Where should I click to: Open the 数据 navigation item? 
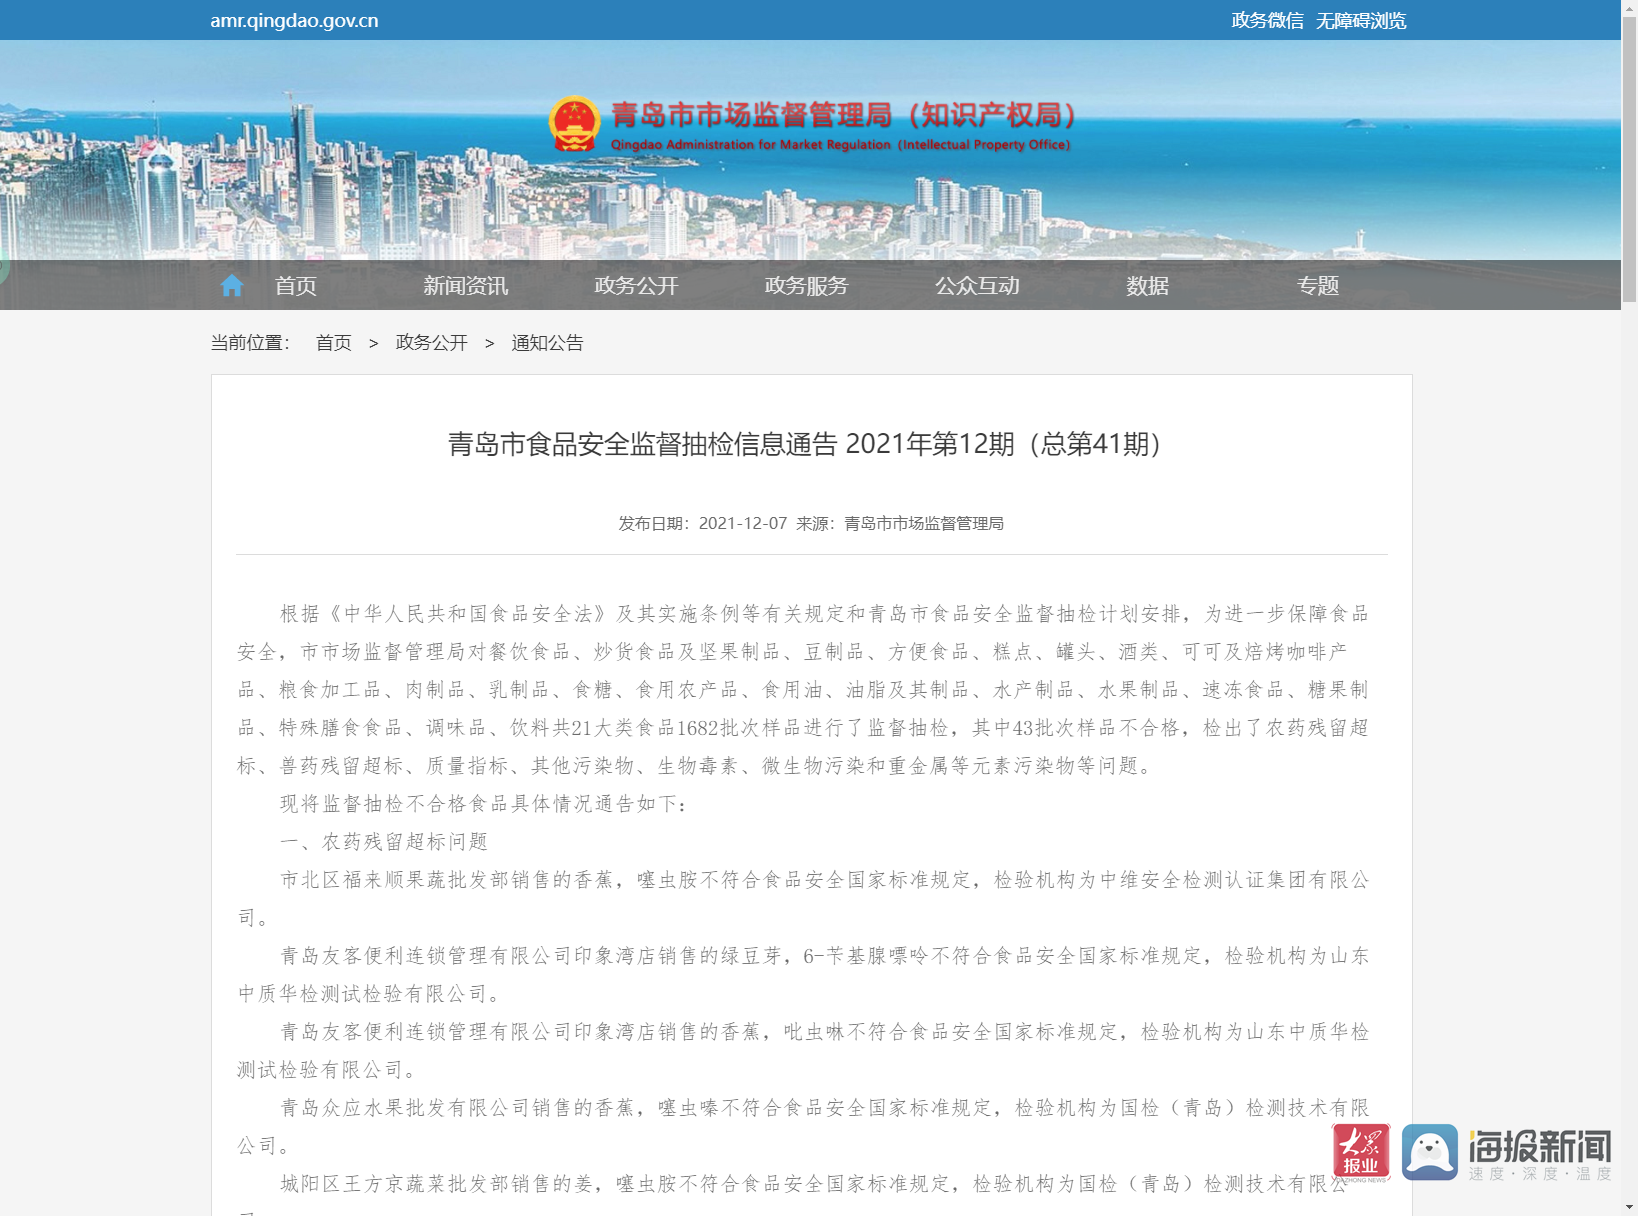click(x=1147, y=286)
